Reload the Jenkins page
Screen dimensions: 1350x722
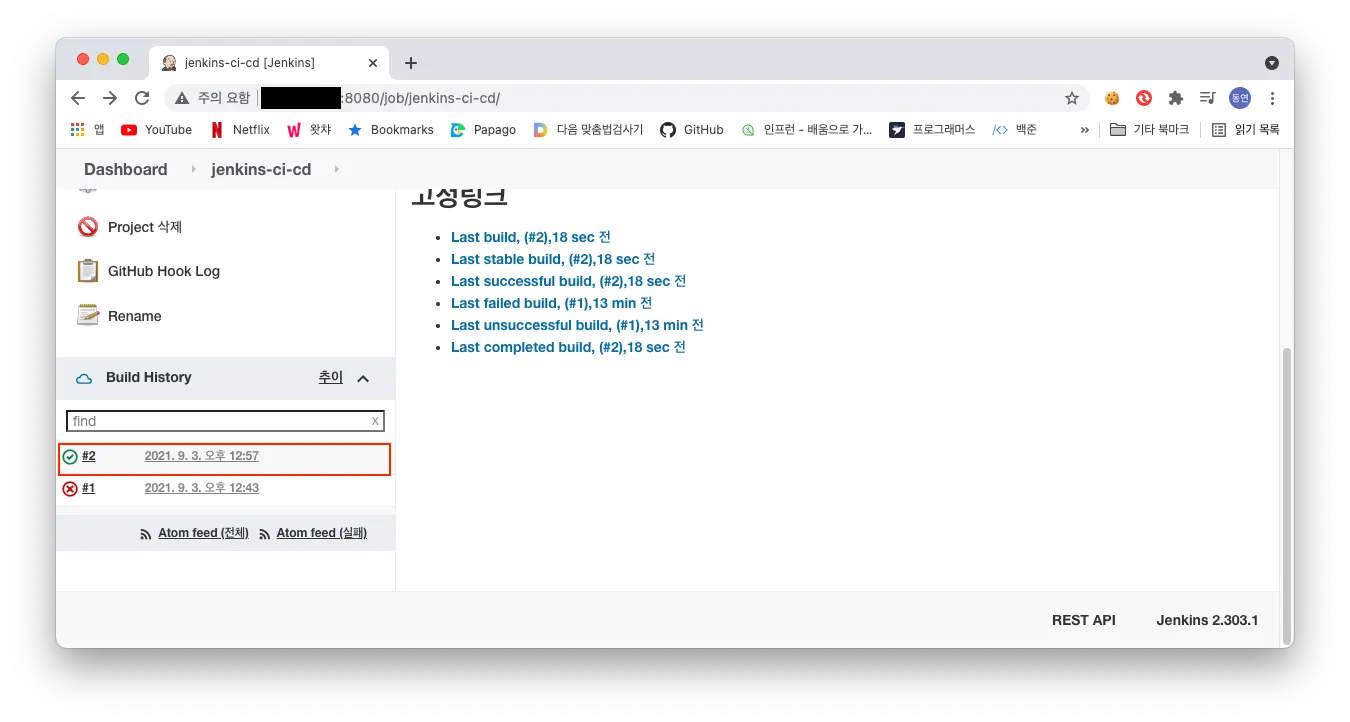(x=142, y=98)
